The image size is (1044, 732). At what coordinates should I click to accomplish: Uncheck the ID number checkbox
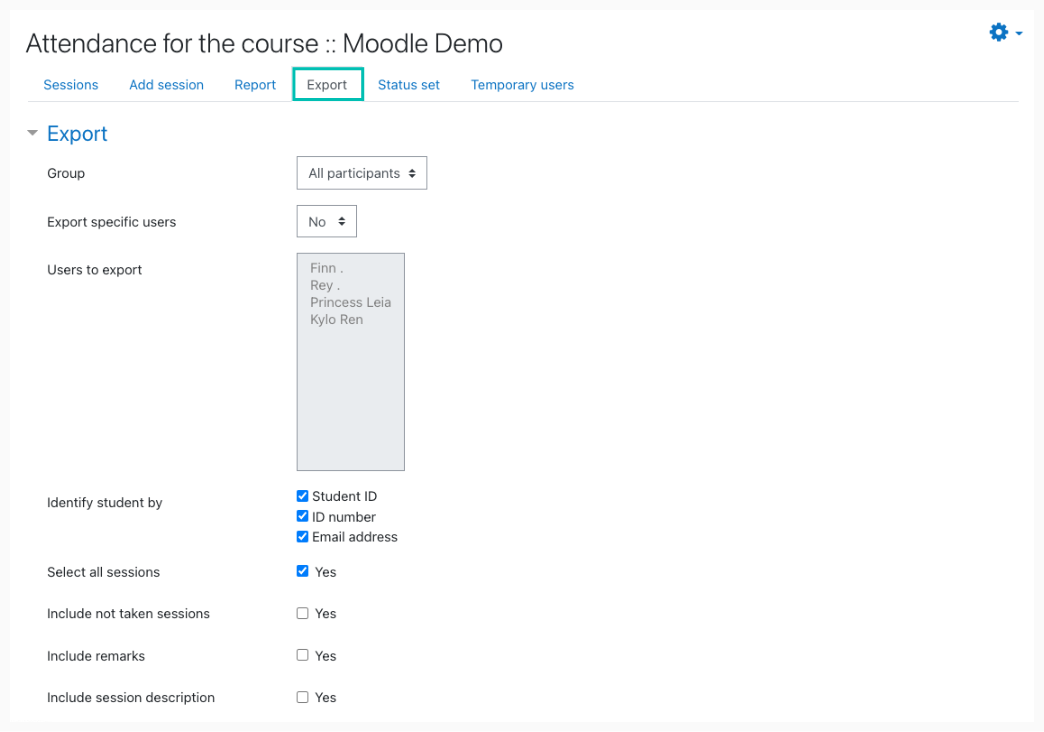[303, 517]
